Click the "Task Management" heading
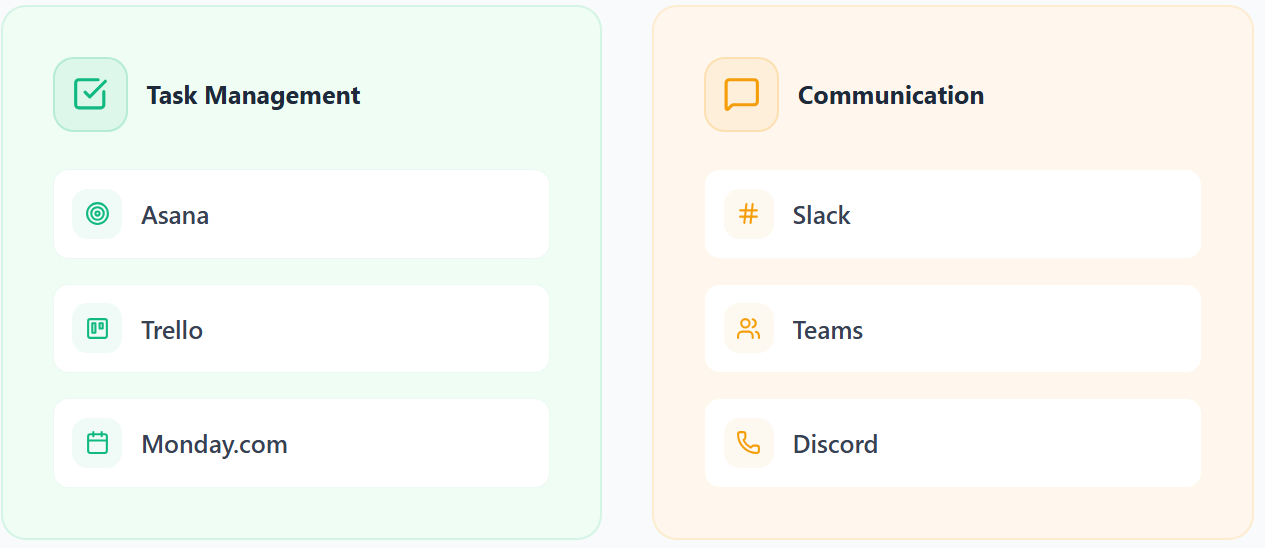1265x548 pixels. pos(253,95)
